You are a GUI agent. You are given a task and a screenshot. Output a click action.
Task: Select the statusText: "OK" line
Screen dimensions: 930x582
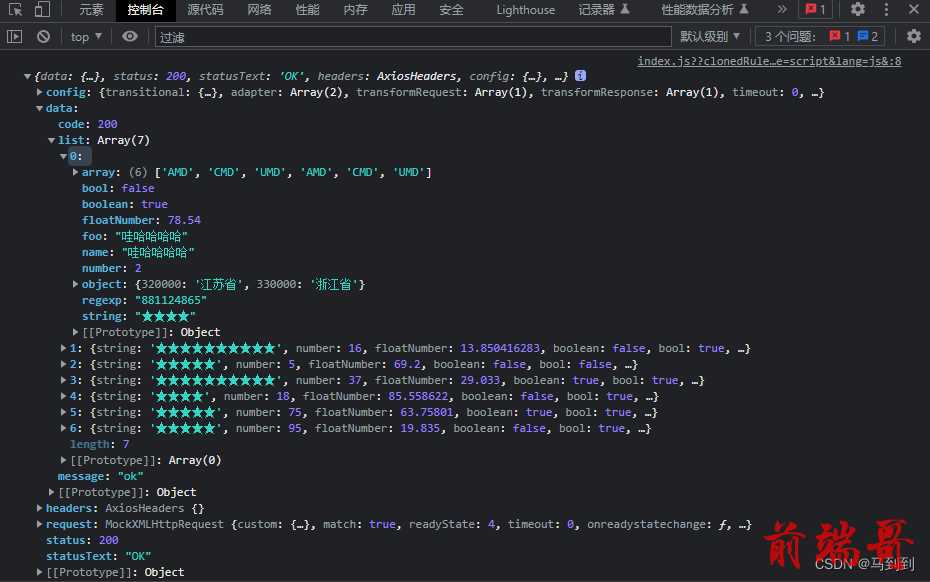98,556
